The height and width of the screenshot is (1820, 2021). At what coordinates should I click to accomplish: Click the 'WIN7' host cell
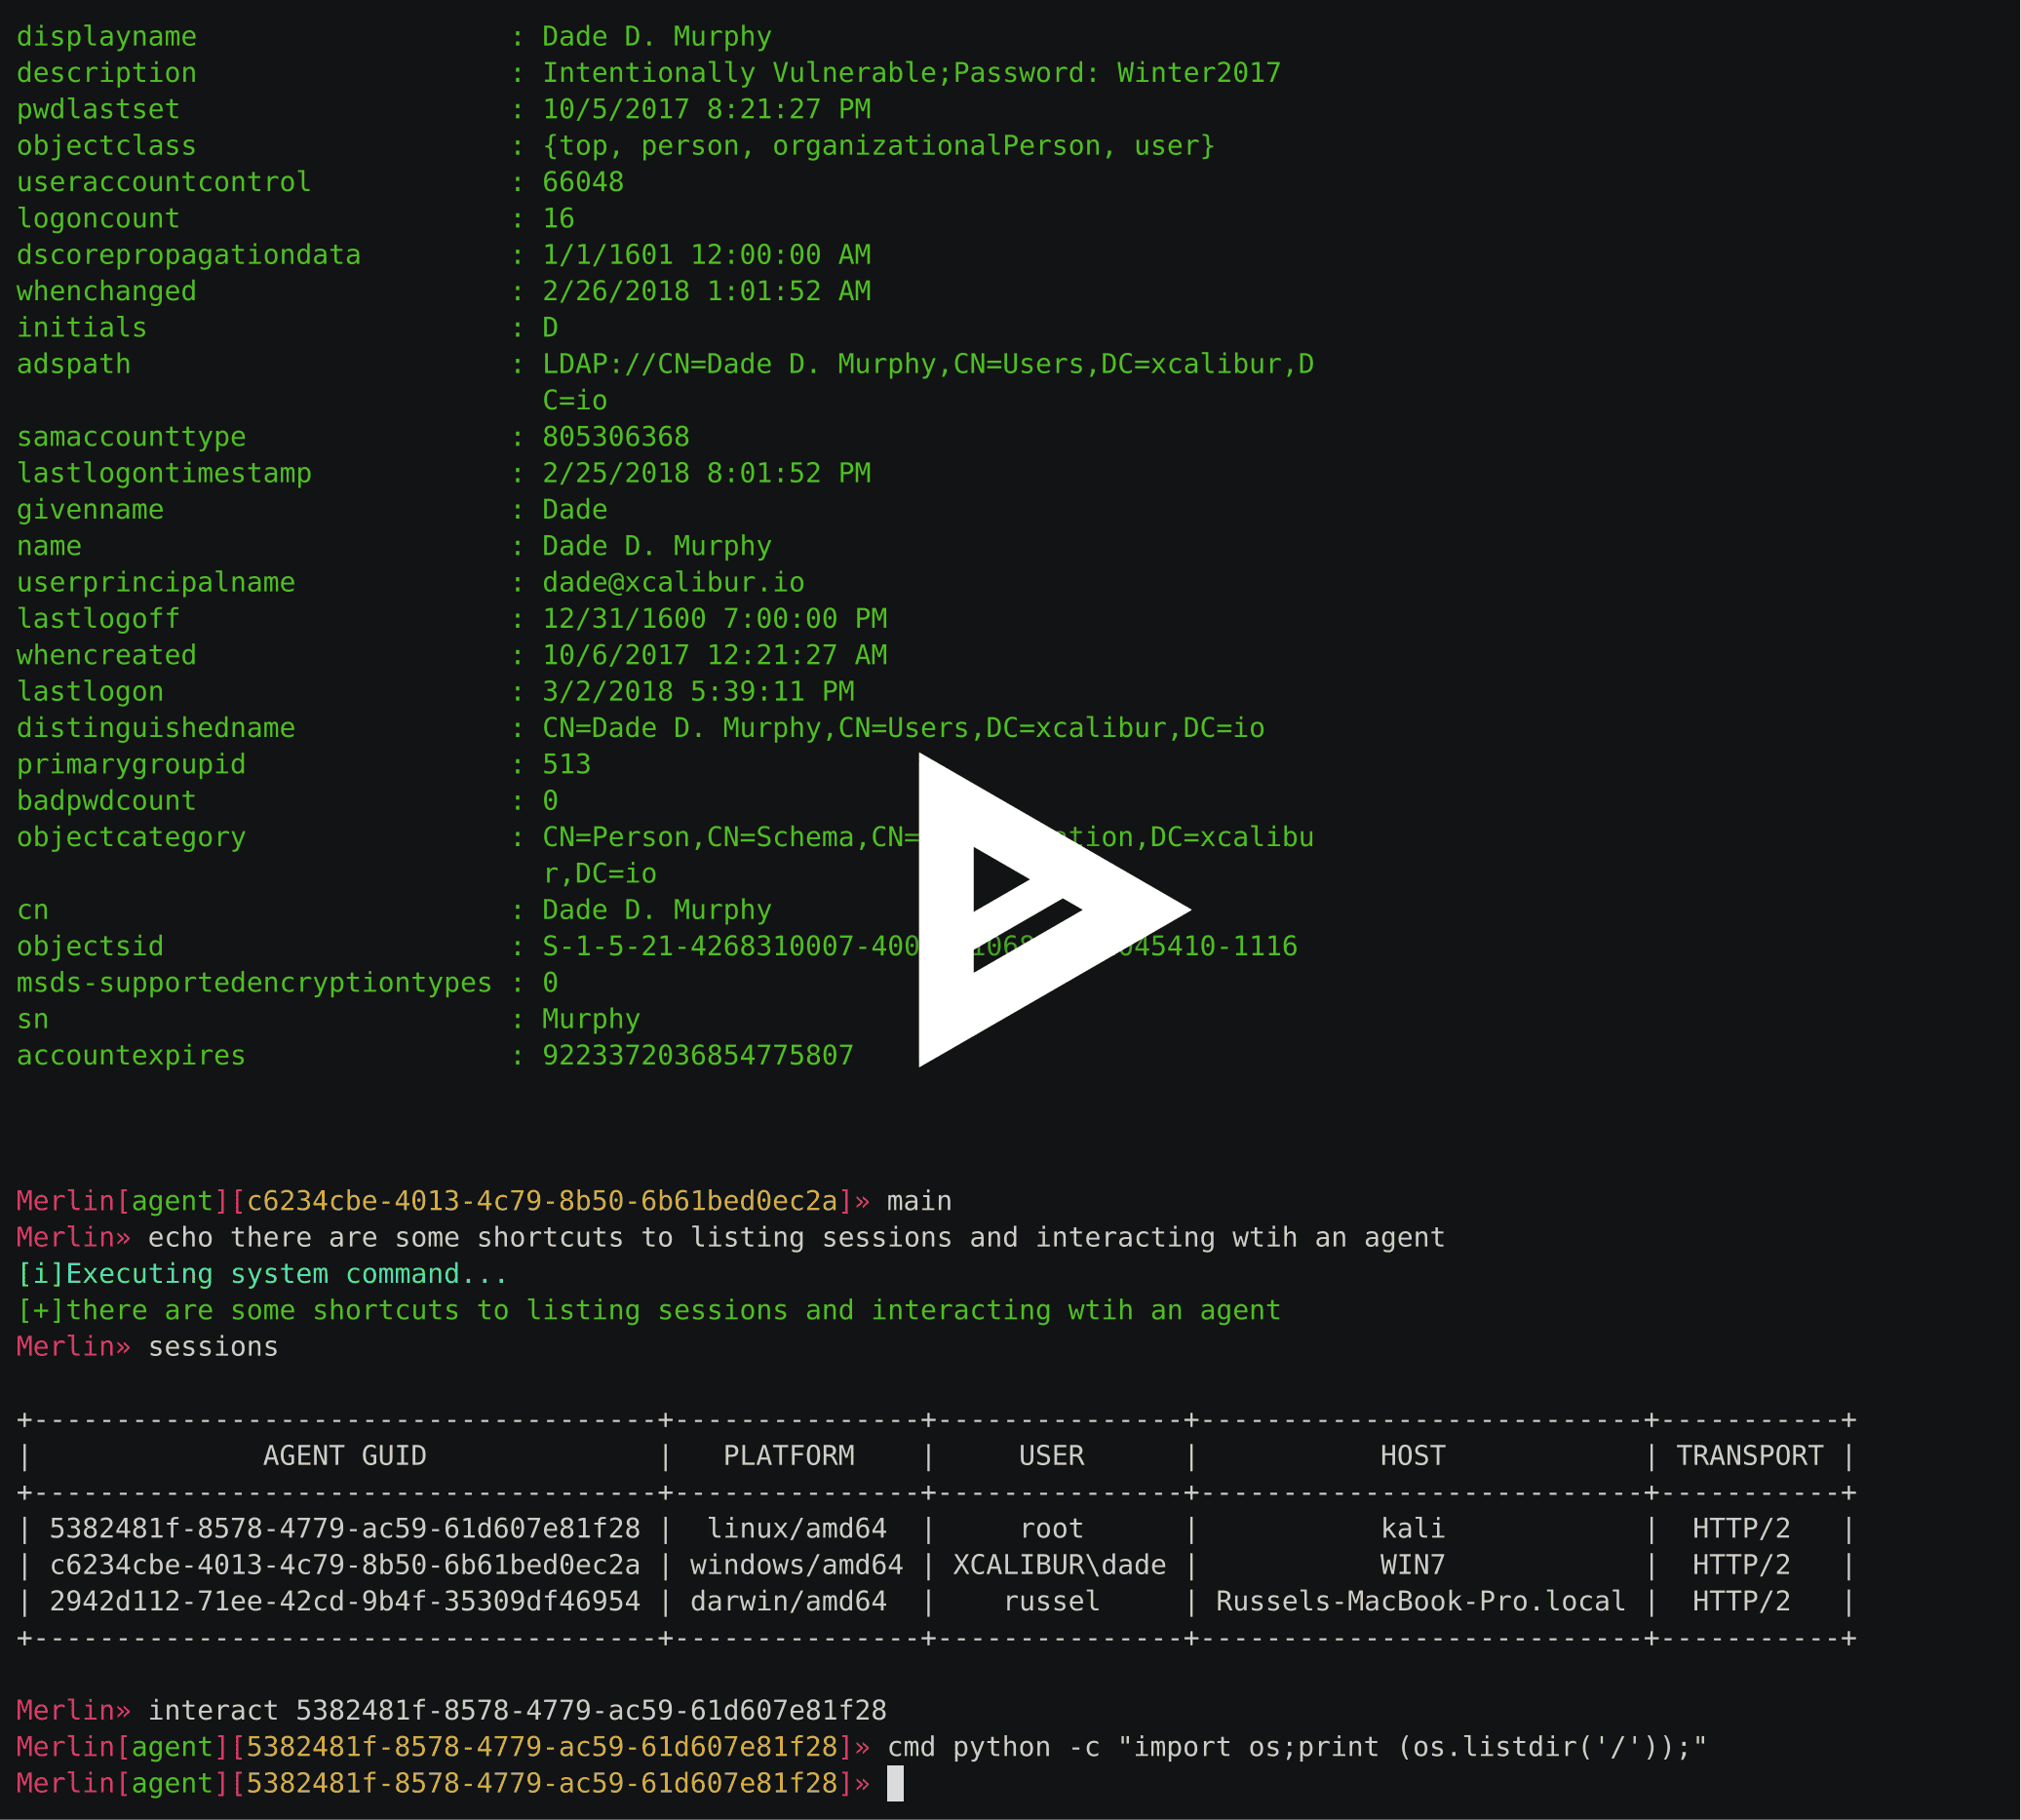(1413, 1565)
